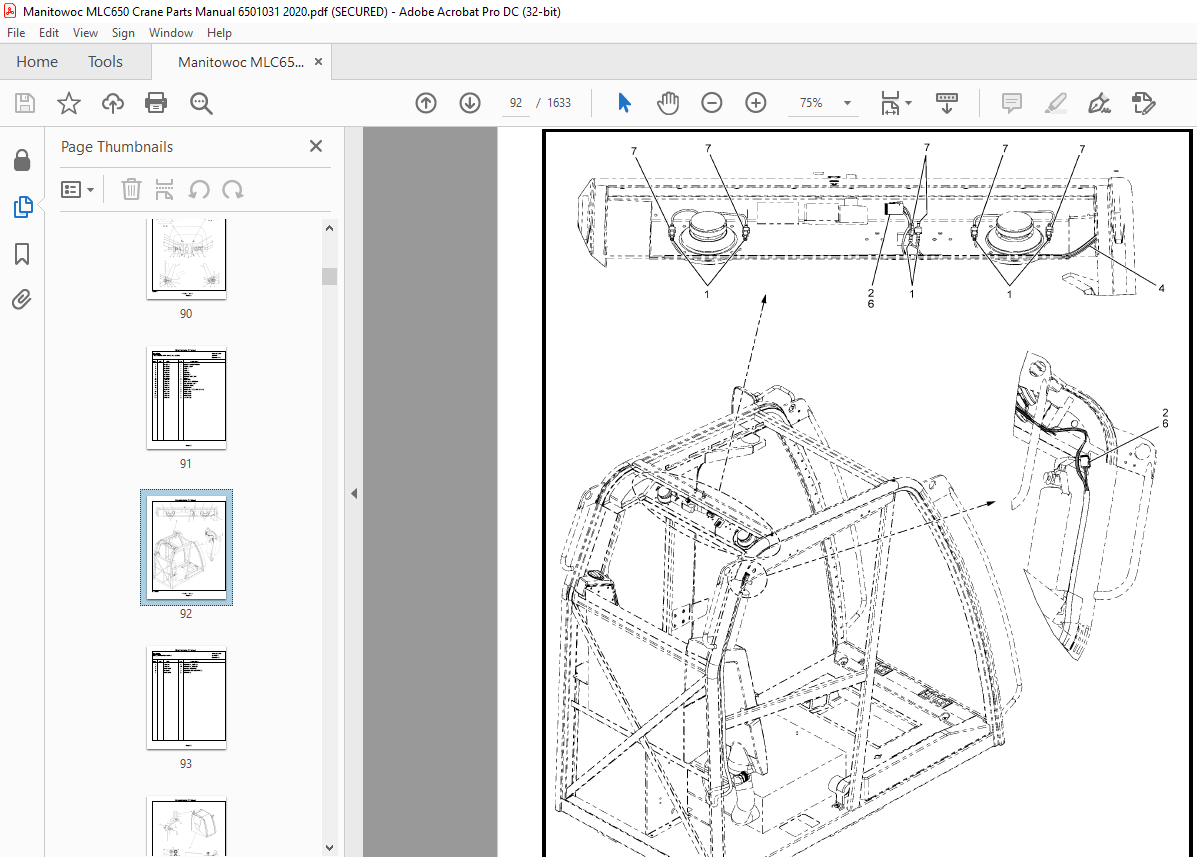Select page 91 thumbnail
1197x857 pixels.
(186, 398)
